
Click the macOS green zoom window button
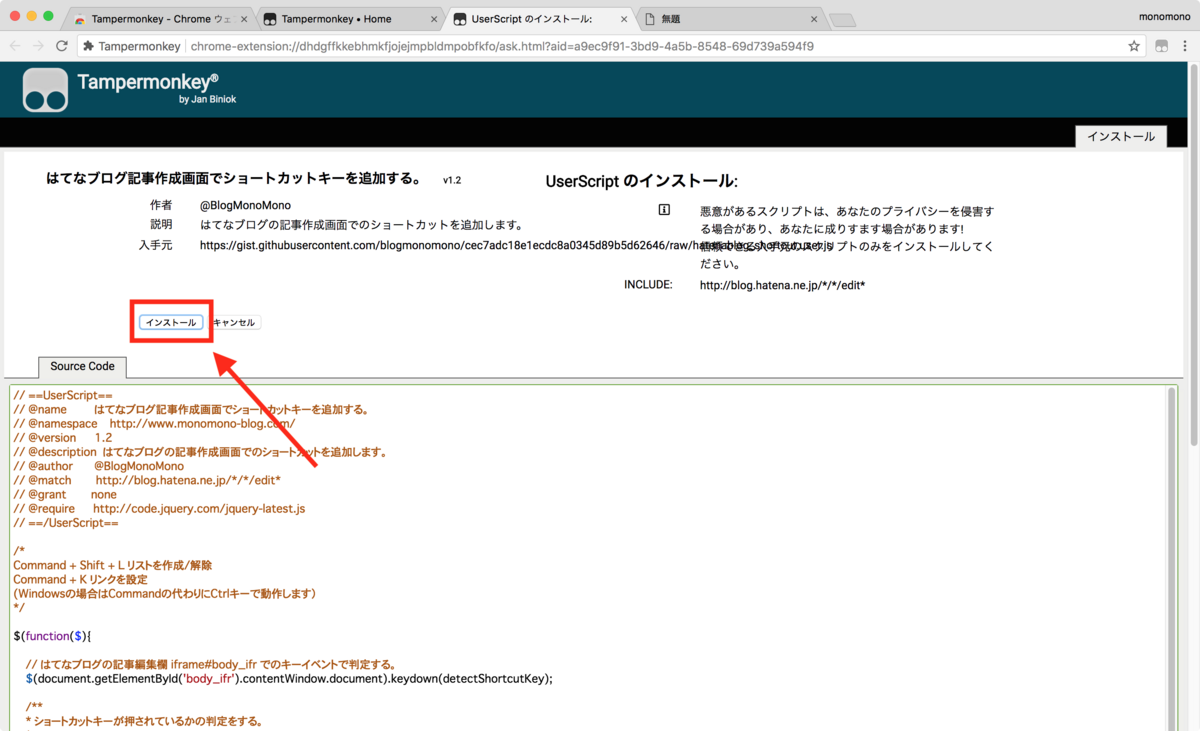pyautogui.click(x=50, y=17)
